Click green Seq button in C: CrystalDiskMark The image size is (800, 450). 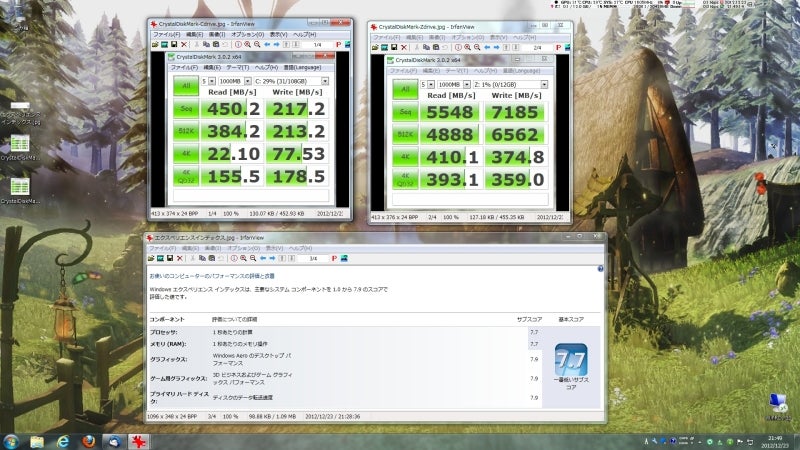(x=186, y=109)
